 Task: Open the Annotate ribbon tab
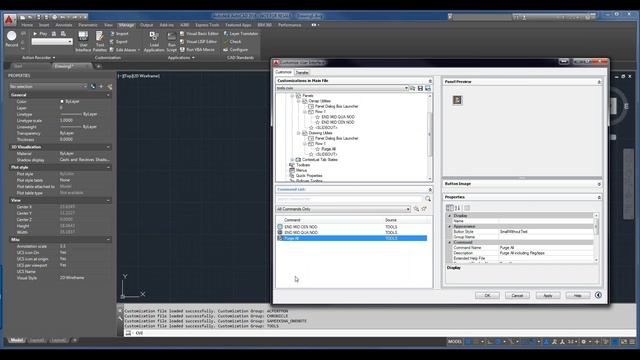[x=64, y=25]
